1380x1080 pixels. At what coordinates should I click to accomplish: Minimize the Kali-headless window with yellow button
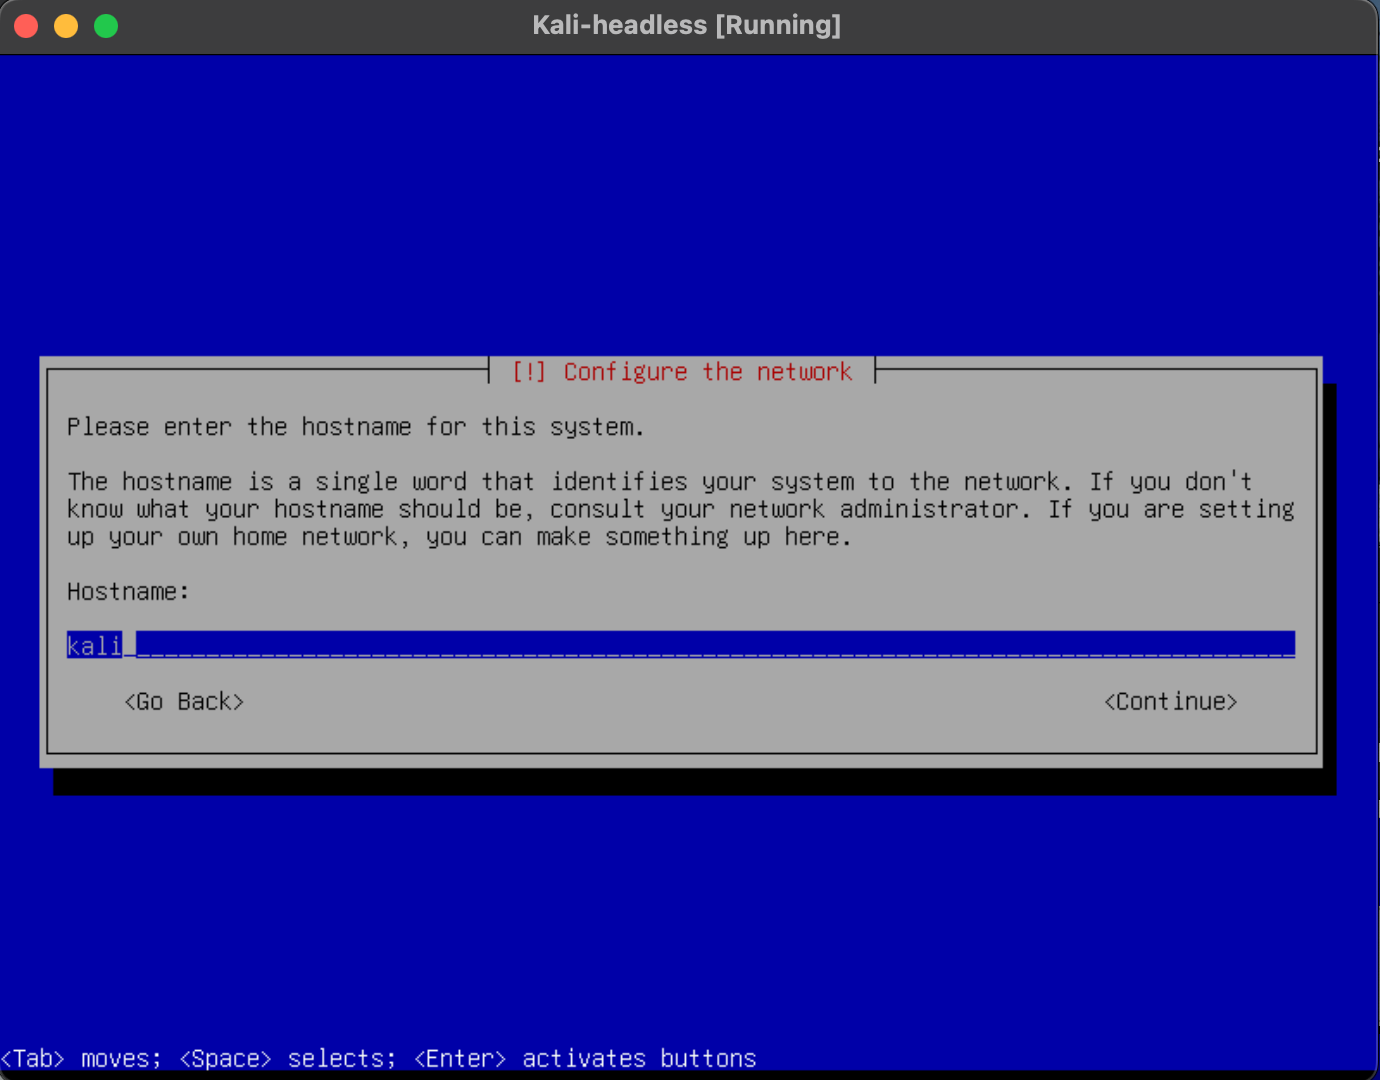pos(66,26)
